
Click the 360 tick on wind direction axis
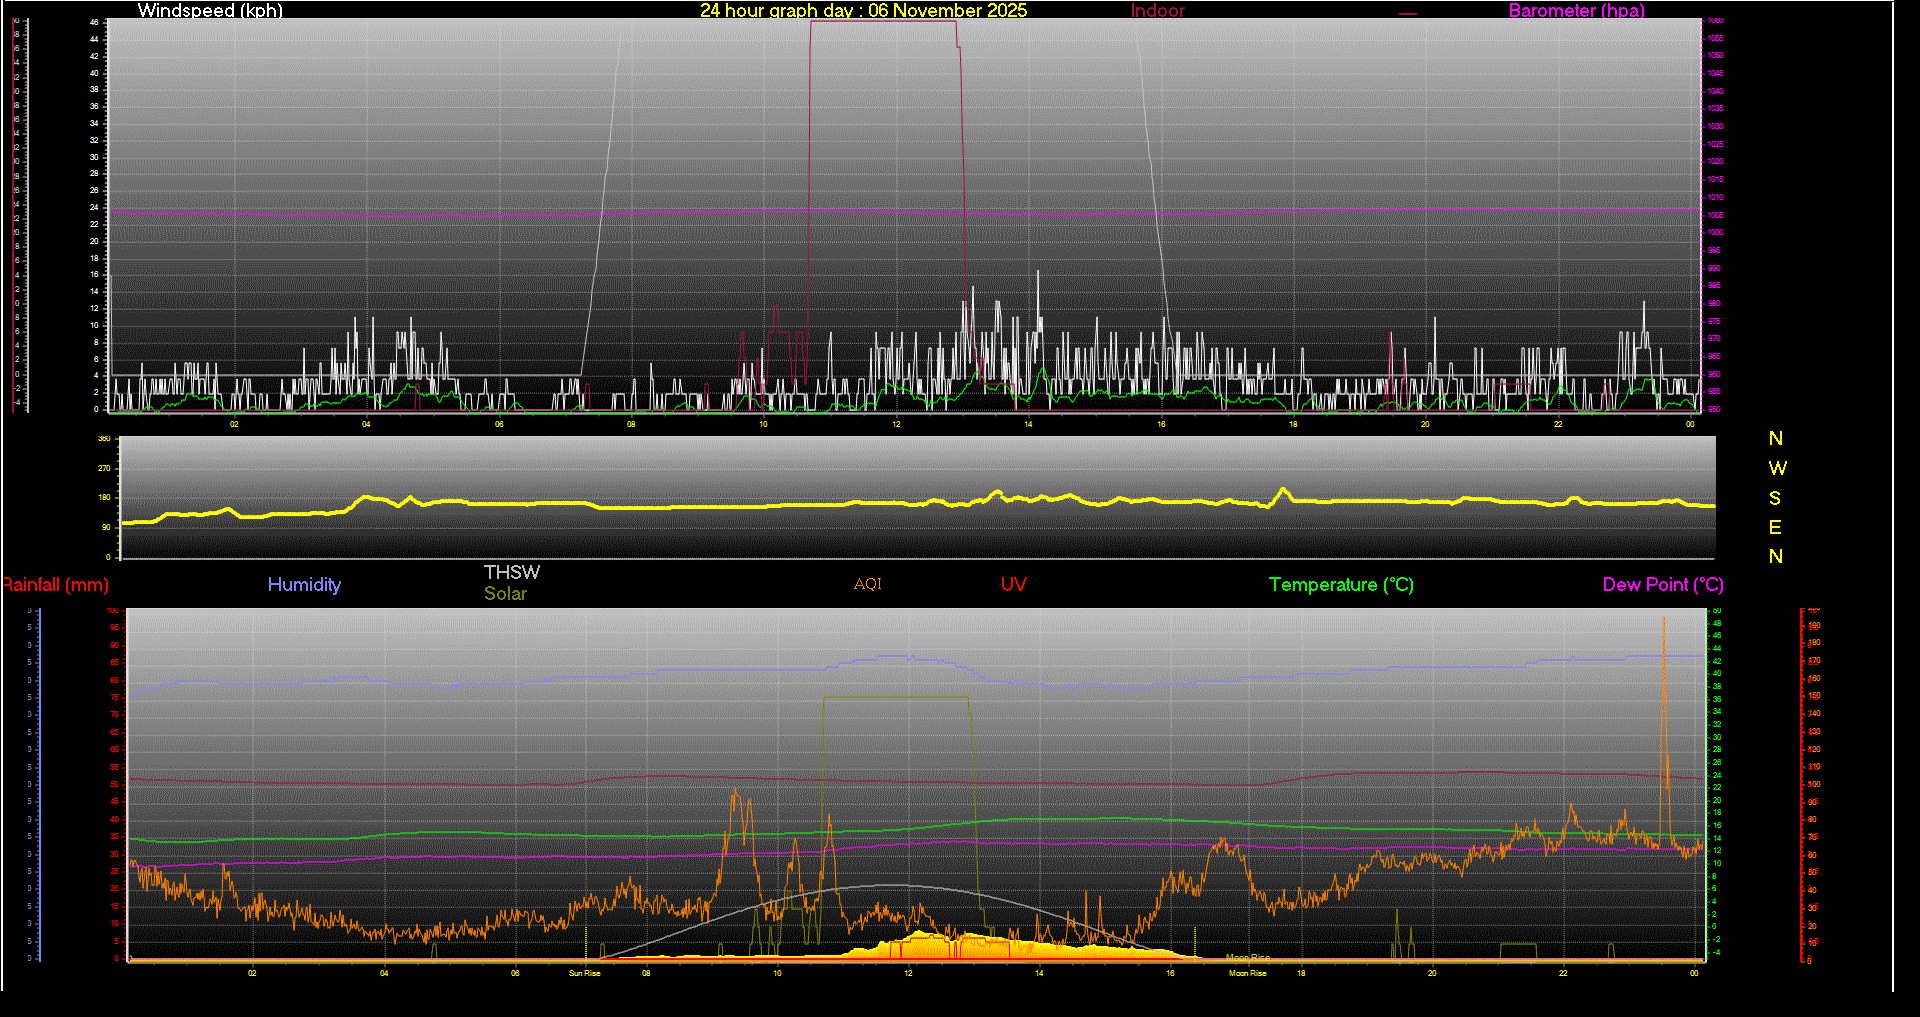point(104,439)
